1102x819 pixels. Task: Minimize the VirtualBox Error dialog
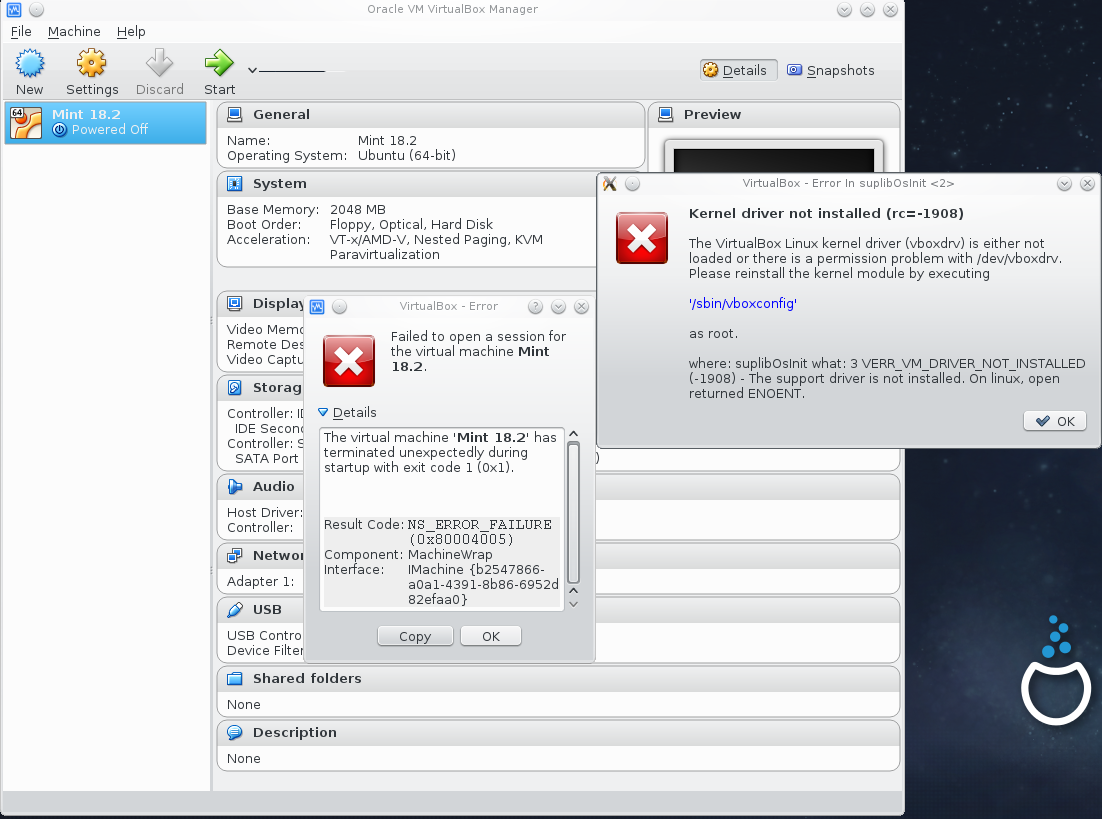pos(559,307)
